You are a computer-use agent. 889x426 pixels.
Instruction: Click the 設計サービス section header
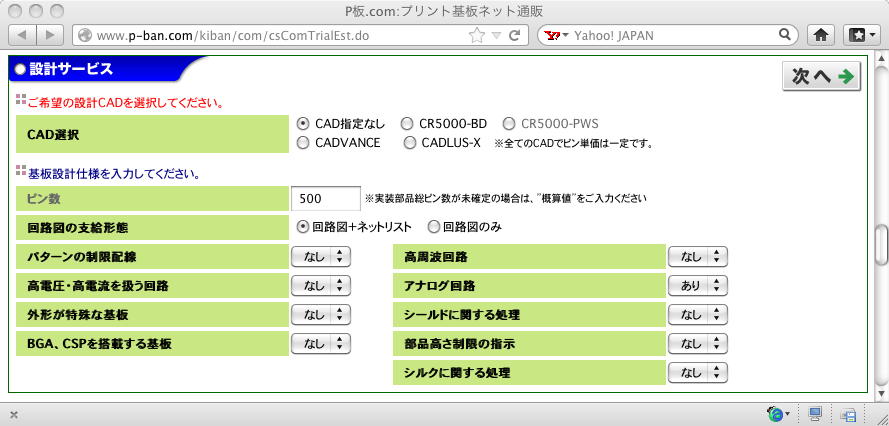coord(108,69)
